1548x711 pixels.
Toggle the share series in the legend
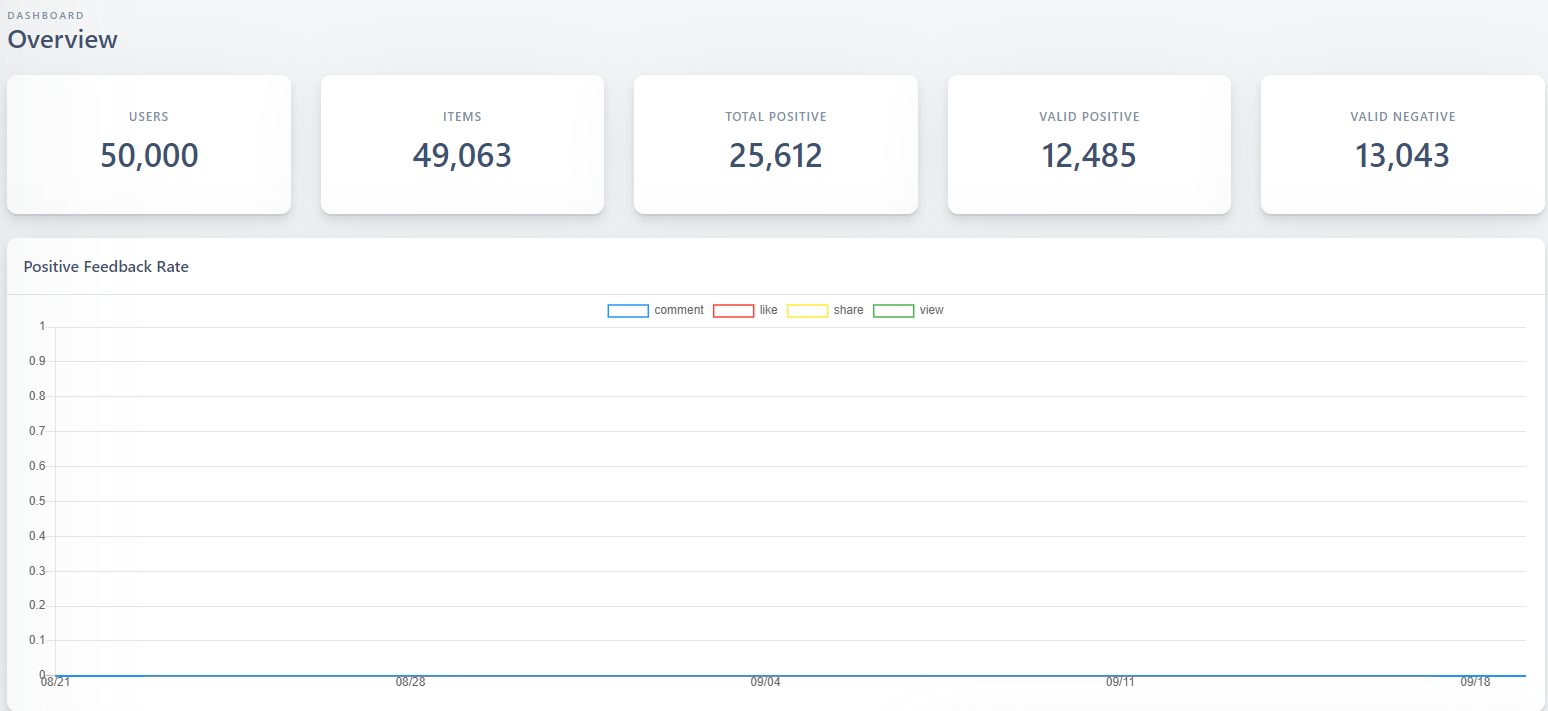pyautogui.click(x=850, y=310)
